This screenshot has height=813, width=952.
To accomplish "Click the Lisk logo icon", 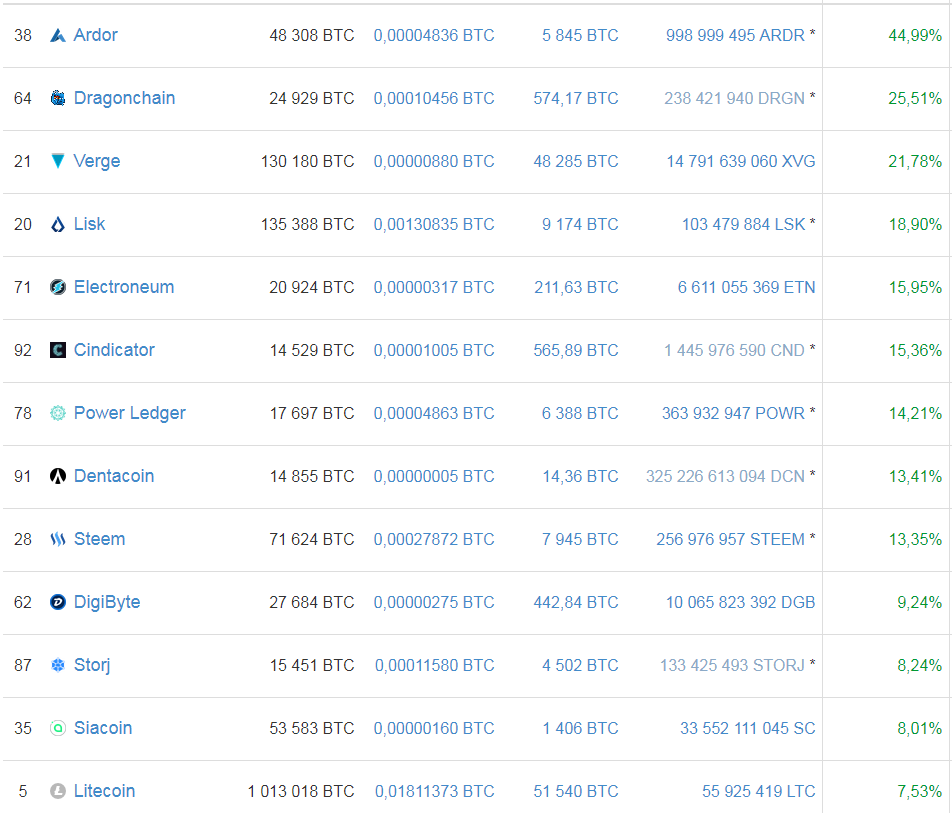I will pos(58,225).
